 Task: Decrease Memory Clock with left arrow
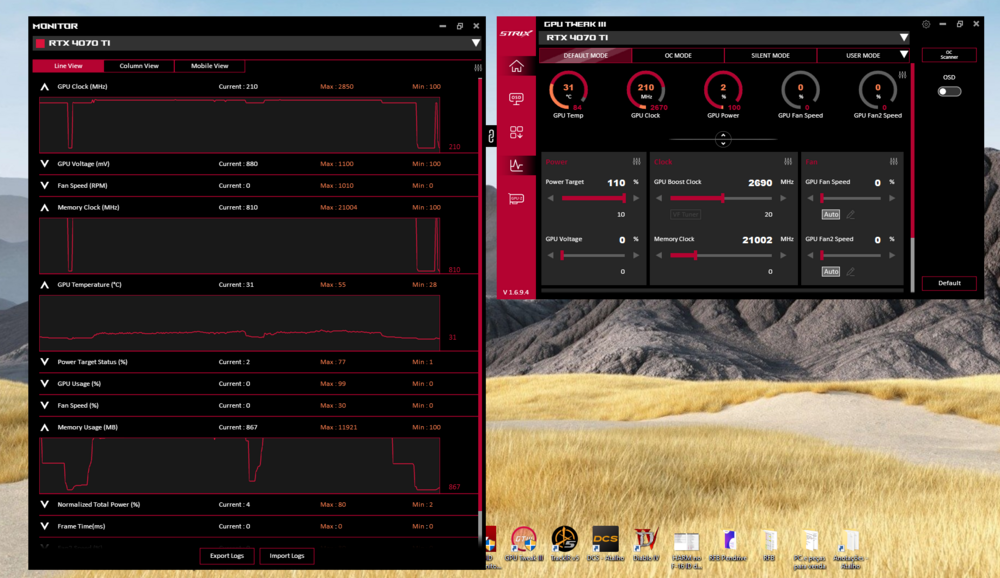[659, 255]
